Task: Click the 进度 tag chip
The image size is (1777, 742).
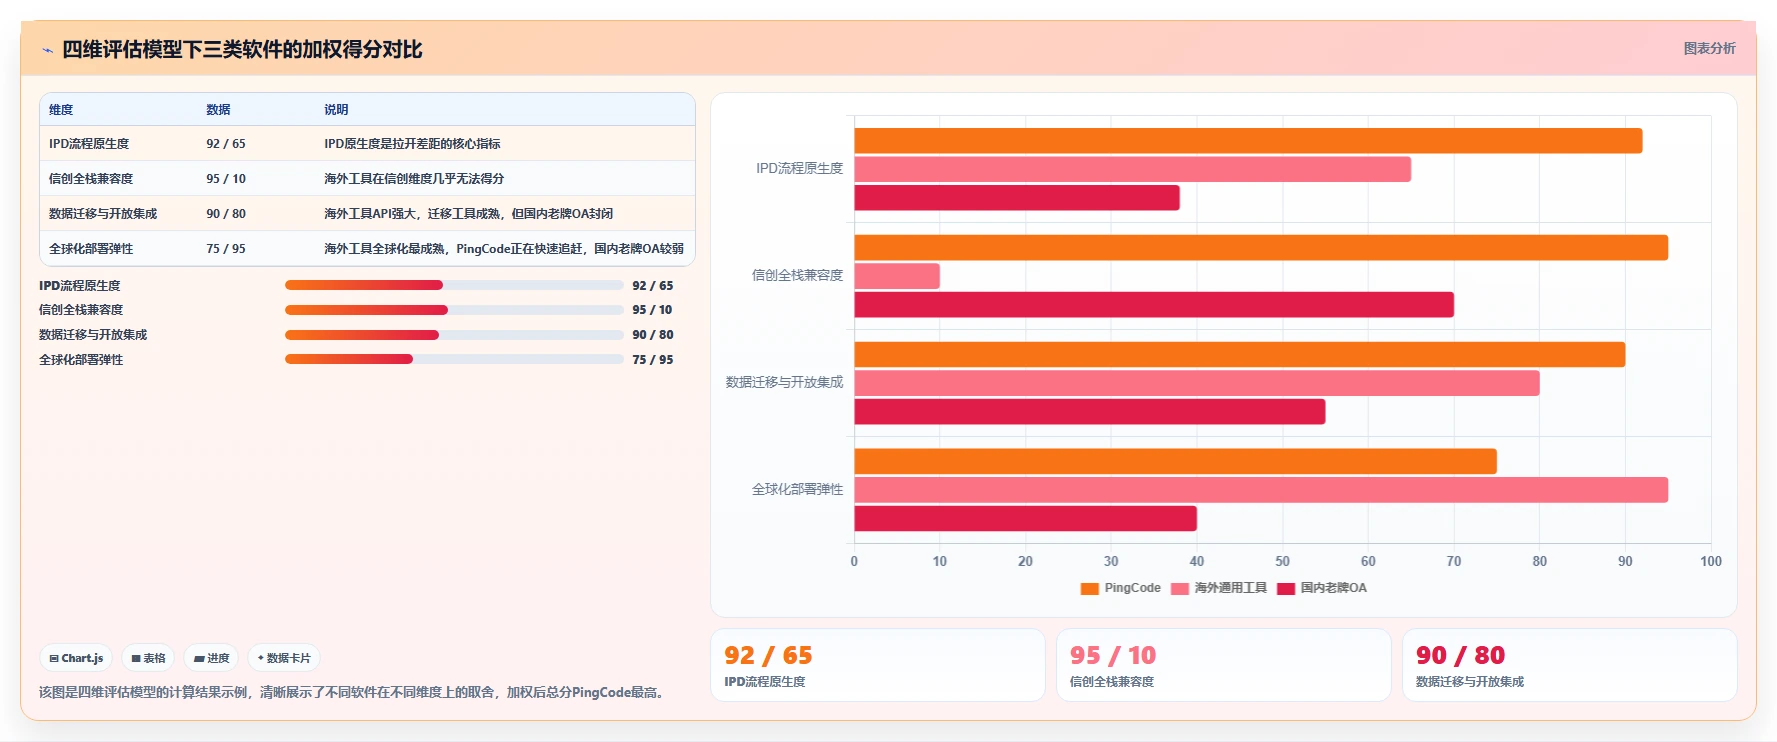Action: (211, 658)
